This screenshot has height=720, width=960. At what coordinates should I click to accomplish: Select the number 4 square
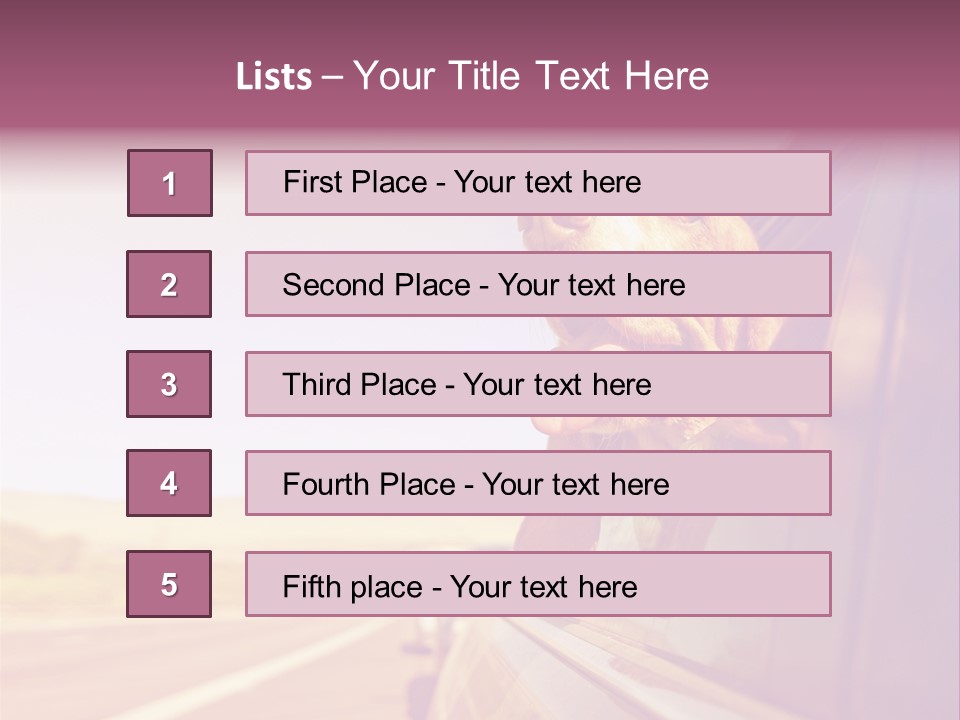[x=169, y=483]
